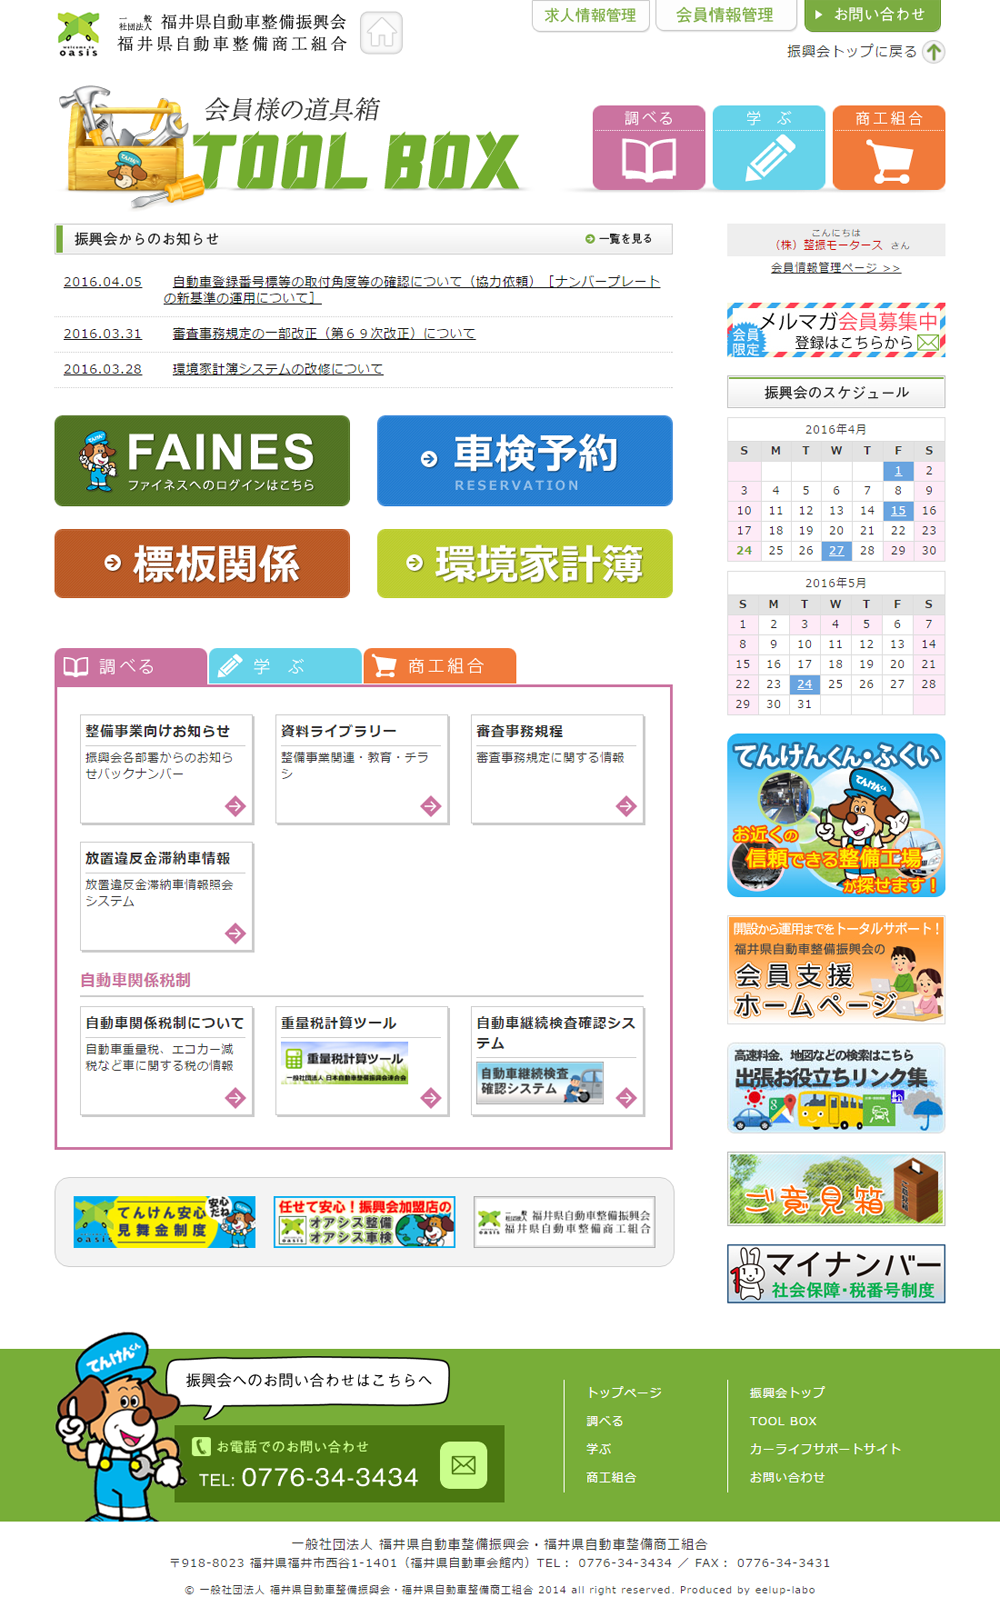Open the pink 調べる book icon button
1000x1617 pixels.
click(649, 148)
